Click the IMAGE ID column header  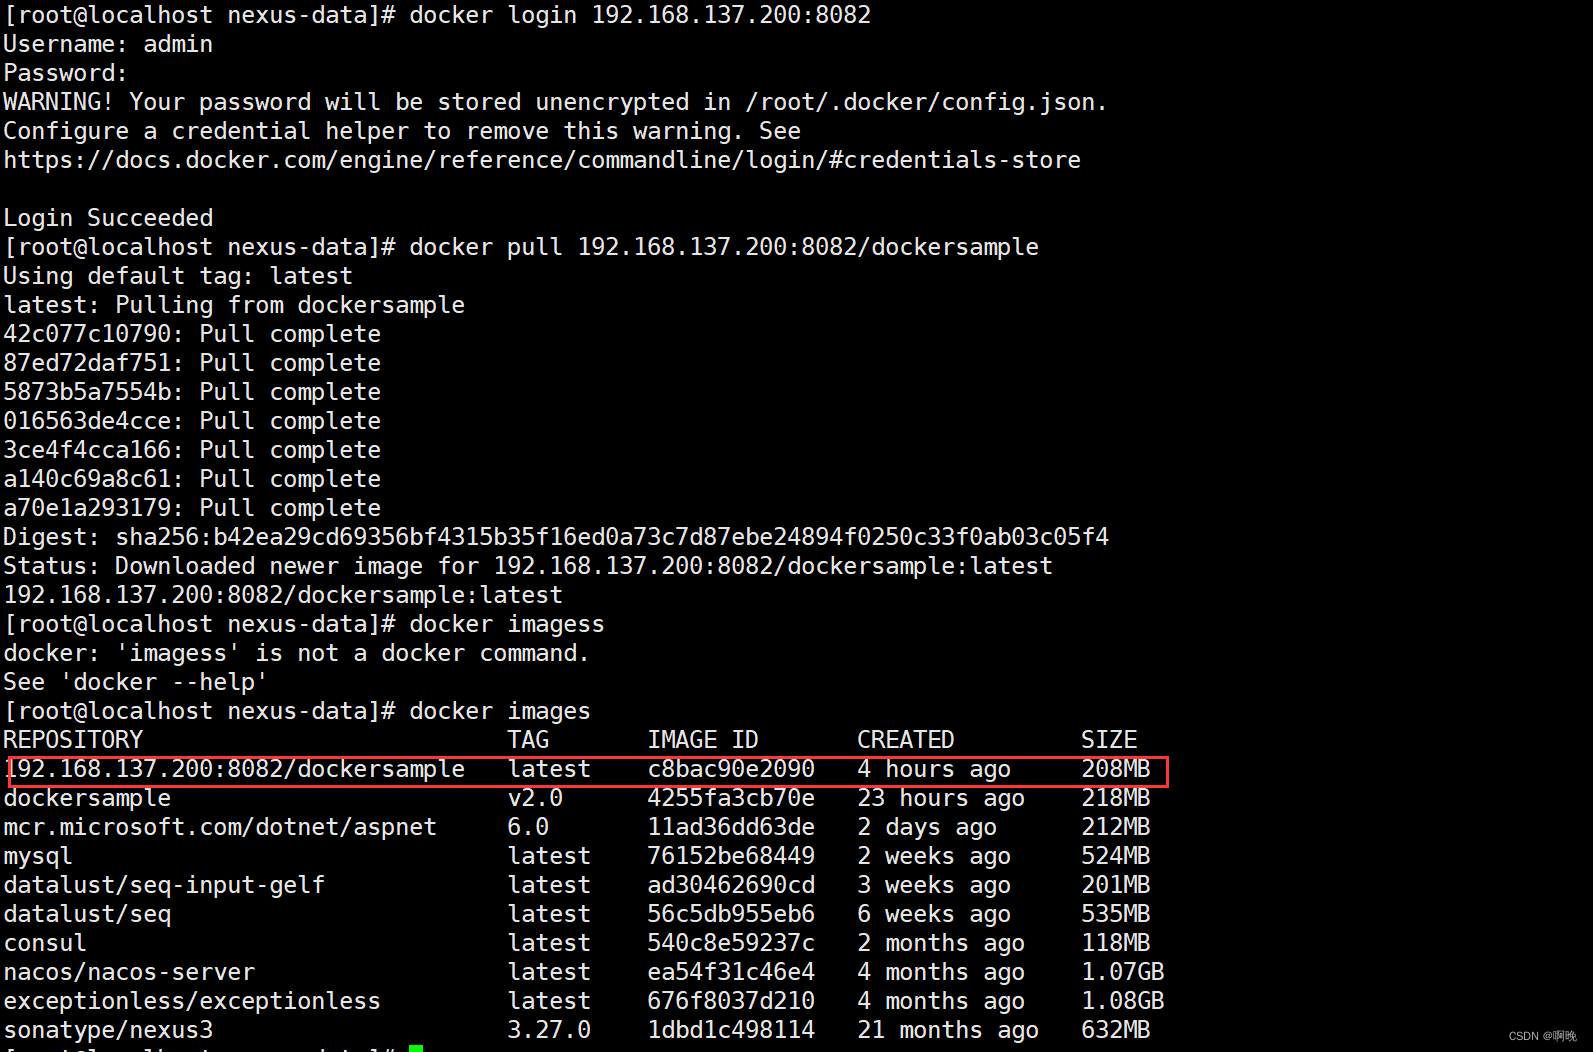(703, 740)
